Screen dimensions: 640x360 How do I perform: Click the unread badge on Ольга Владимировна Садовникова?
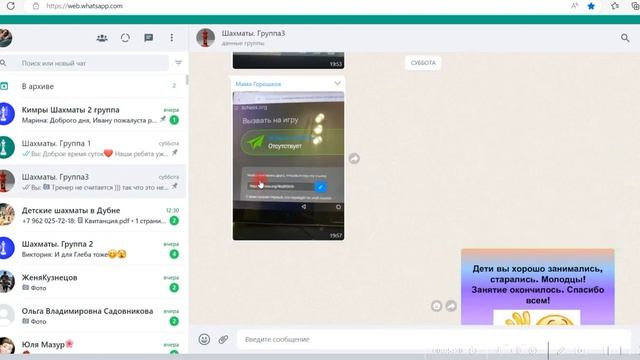click(174, 321)
